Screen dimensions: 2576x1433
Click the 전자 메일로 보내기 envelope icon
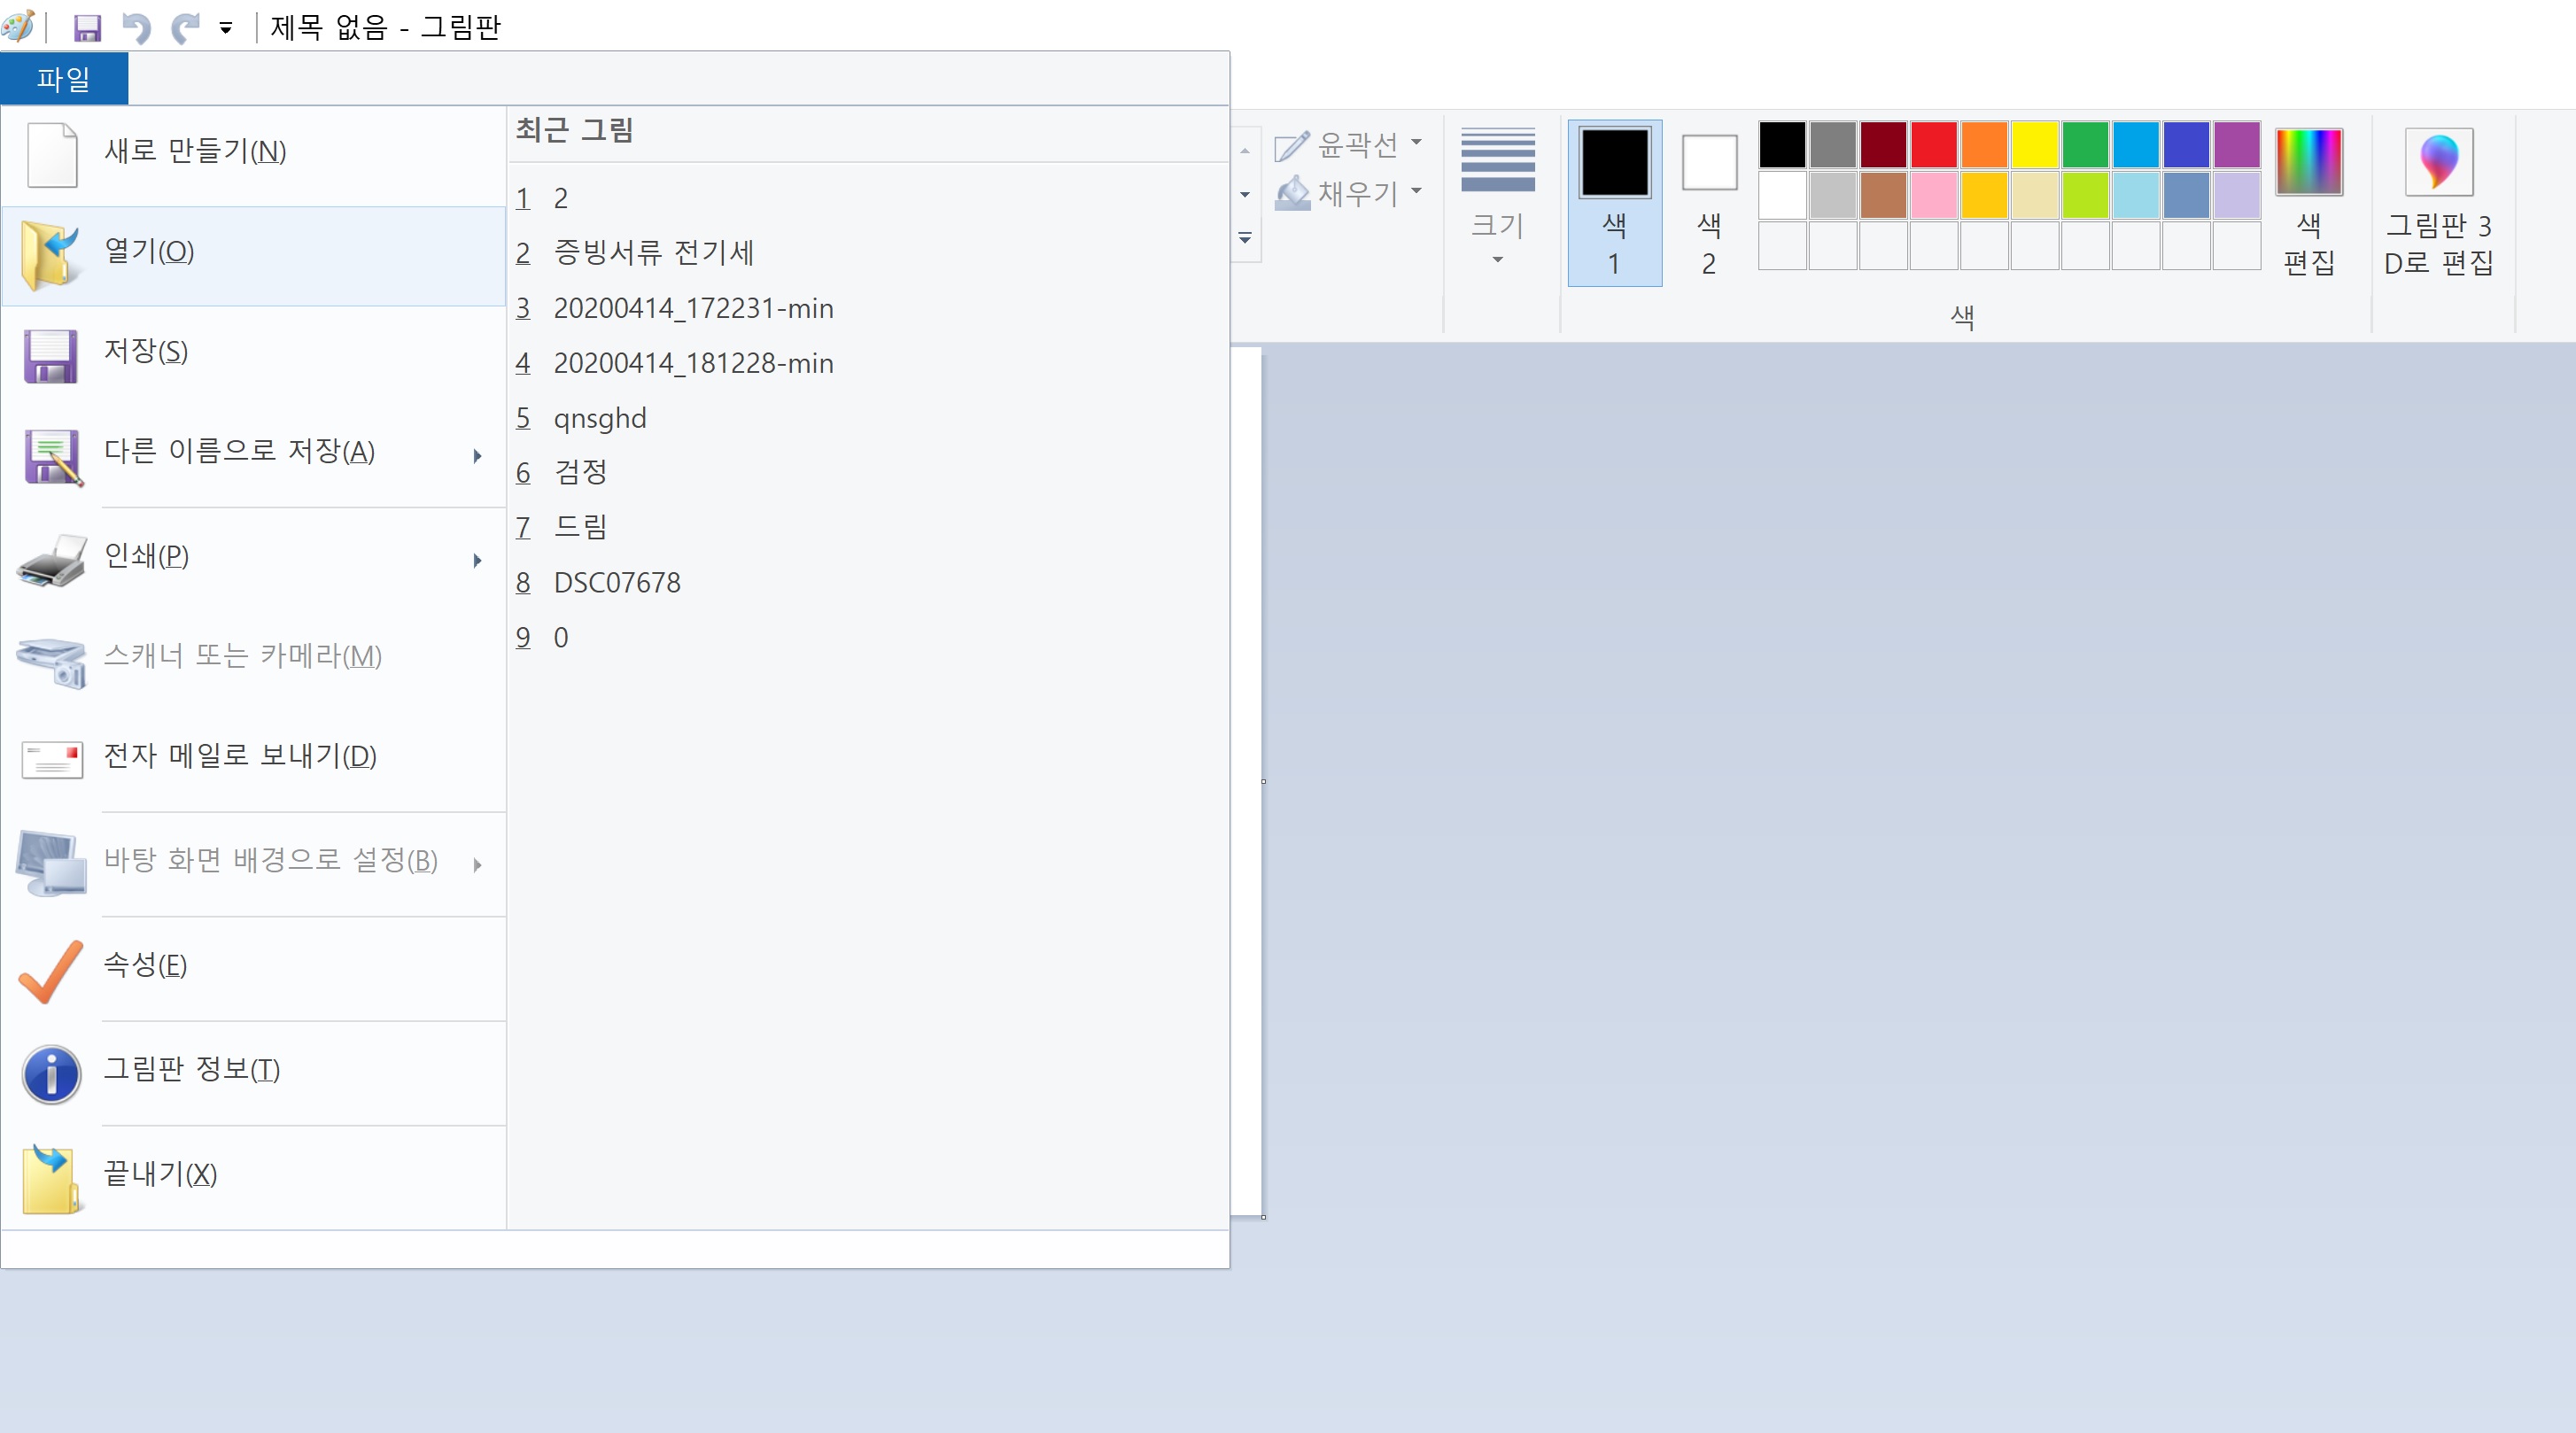click(x=52, y=760)
